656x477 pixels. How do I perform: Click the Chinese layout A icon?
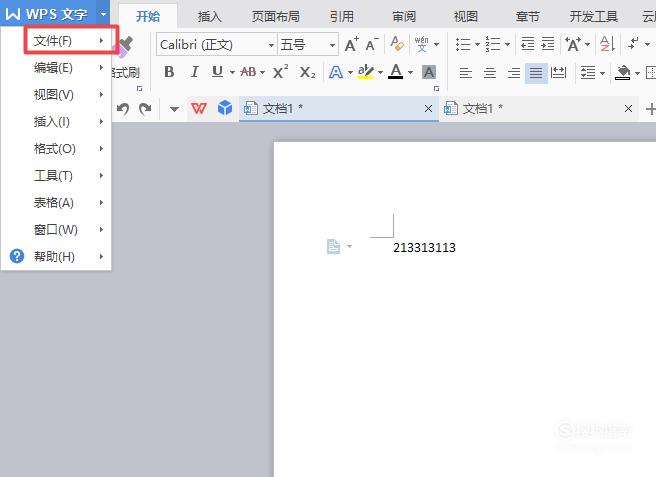[x=573, y=44]
